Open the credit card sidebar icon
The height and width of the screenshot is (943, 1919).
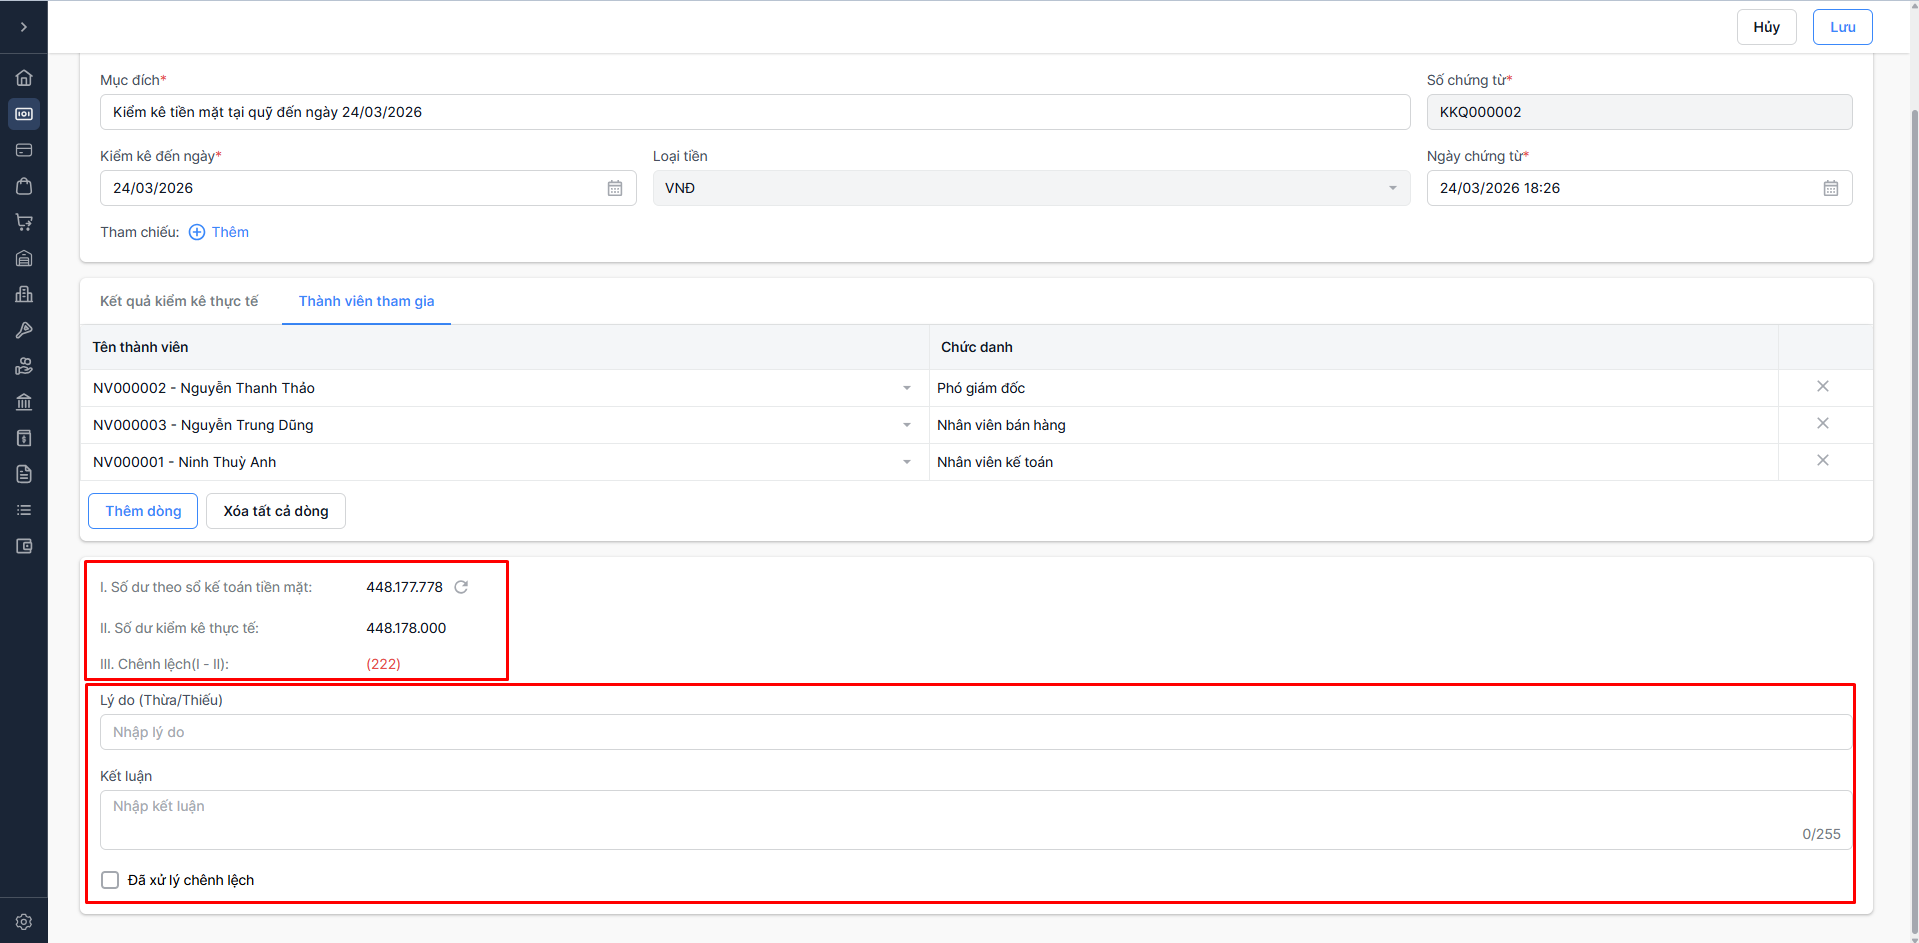tap(24, 150)
